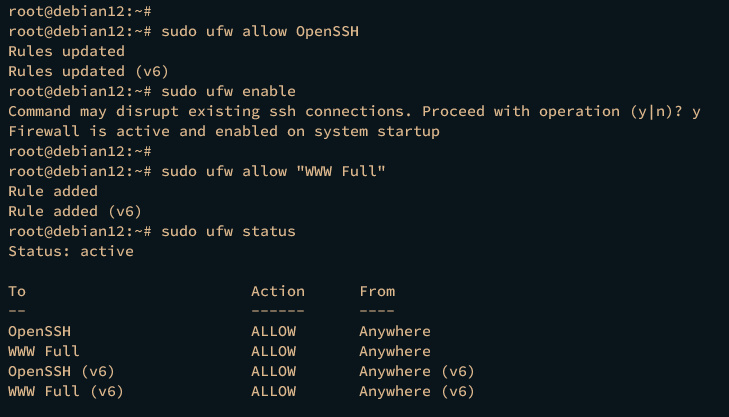The height and width of the screenshot is (417, 729).
Task: Click 'Anywhere' in the WWW Full row
Action: 395,351
